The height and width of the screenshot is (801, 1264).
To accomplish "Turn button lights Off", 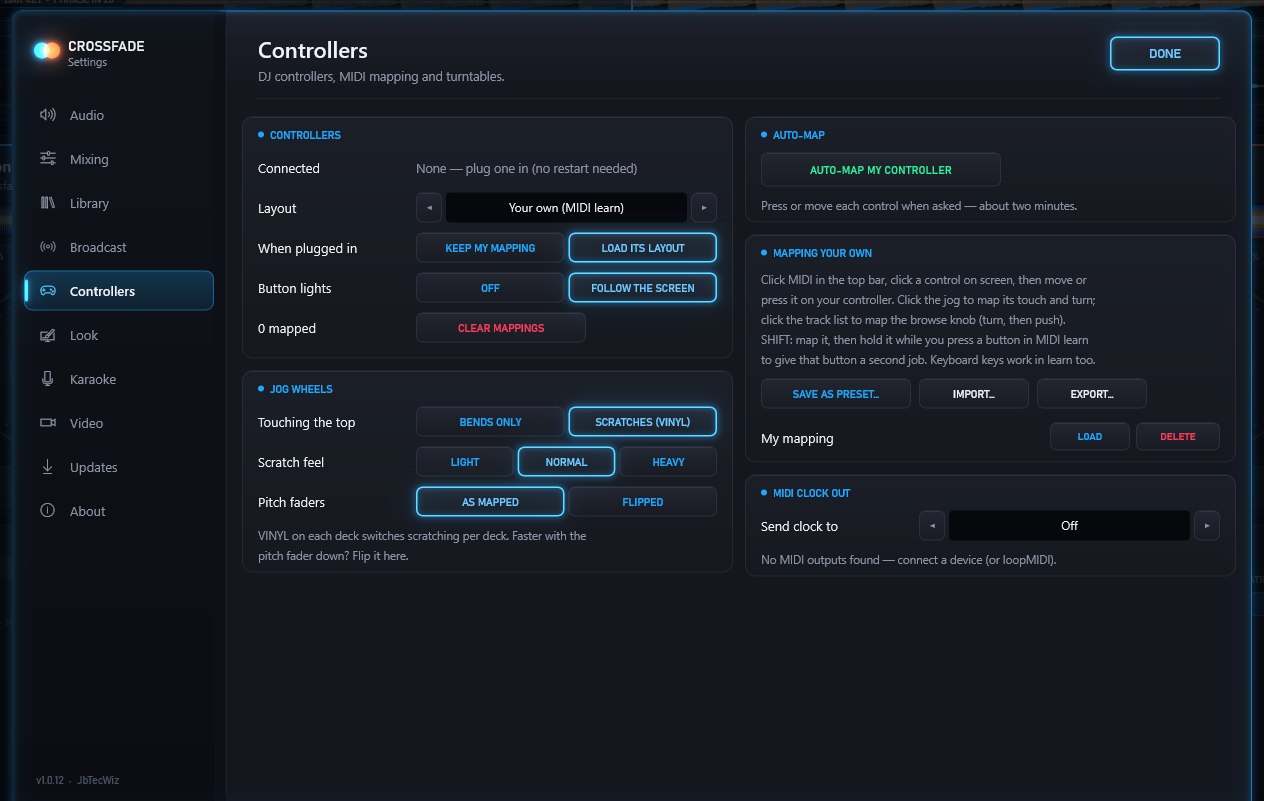I will [x=490, y=288].
